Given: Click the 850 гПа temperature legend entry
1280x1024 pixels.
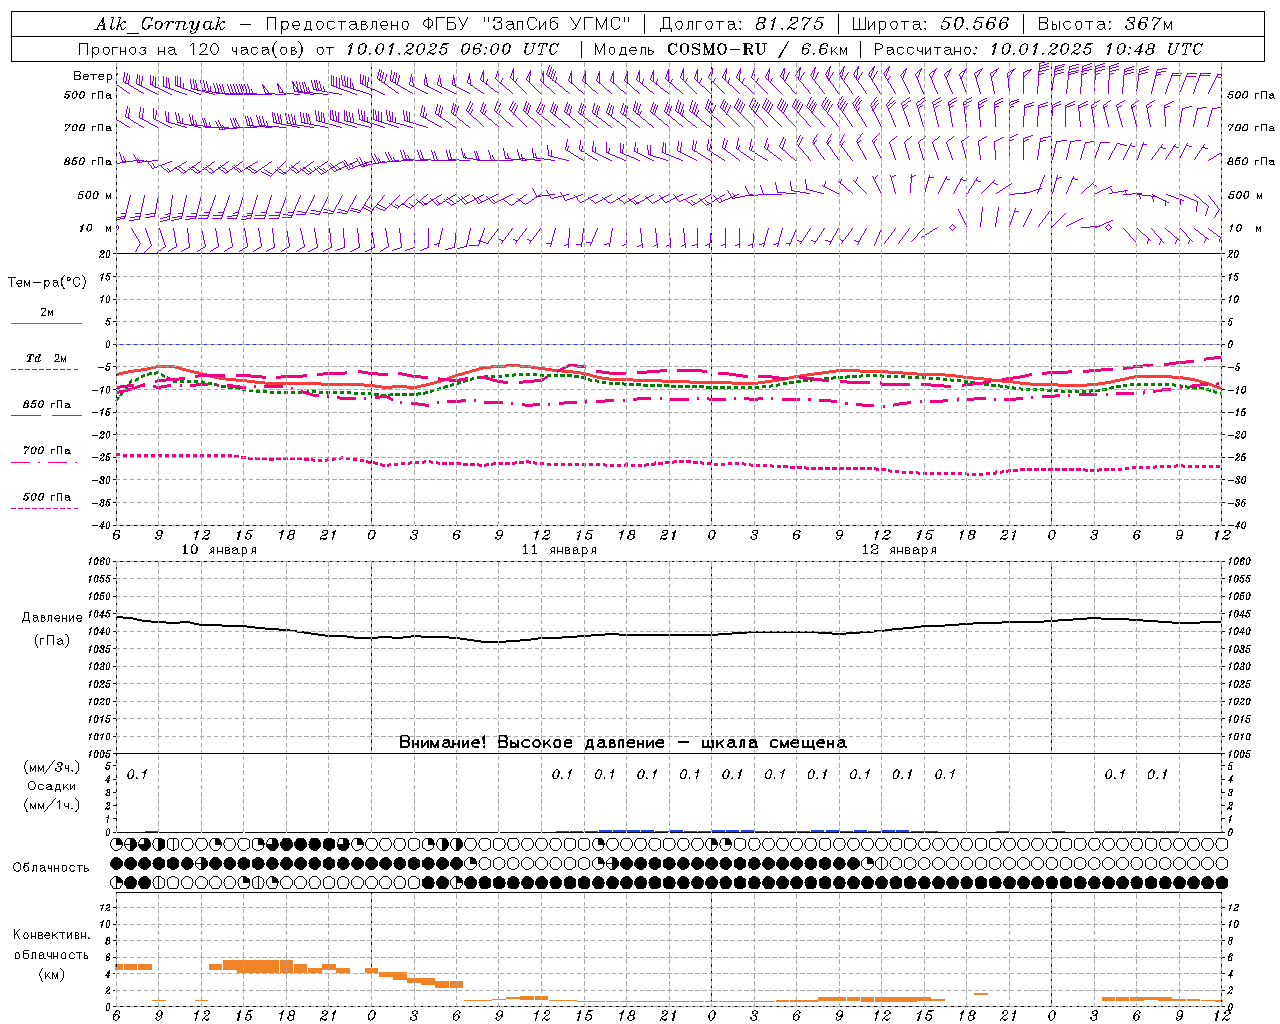Looking at the screenshot, I should click(47, 405).
